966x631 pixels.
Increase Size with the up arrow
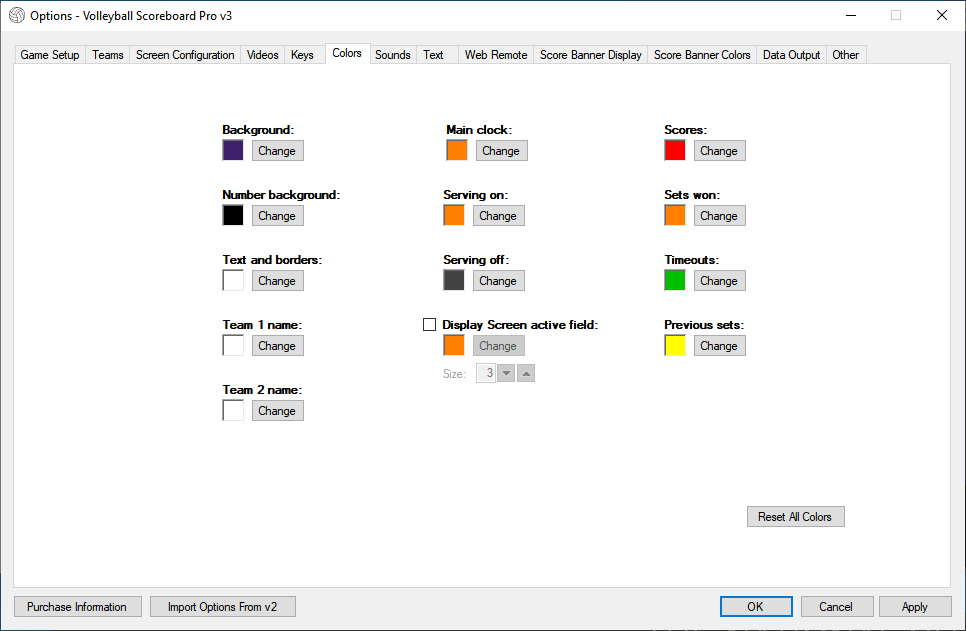(526, 373)
